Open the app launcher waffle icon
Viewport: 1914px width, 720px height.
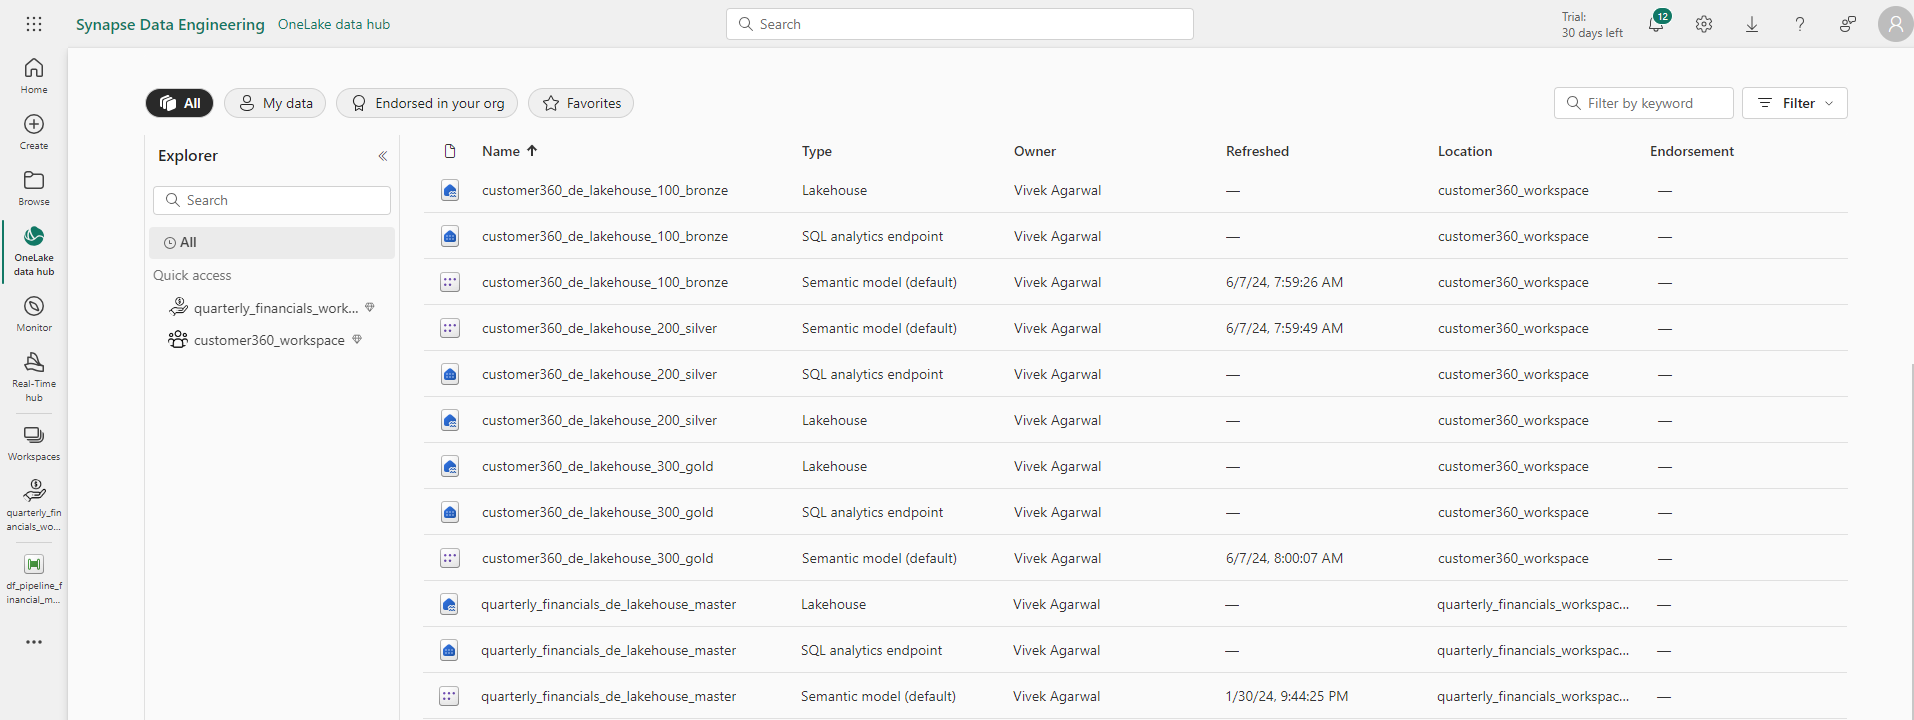34,24
